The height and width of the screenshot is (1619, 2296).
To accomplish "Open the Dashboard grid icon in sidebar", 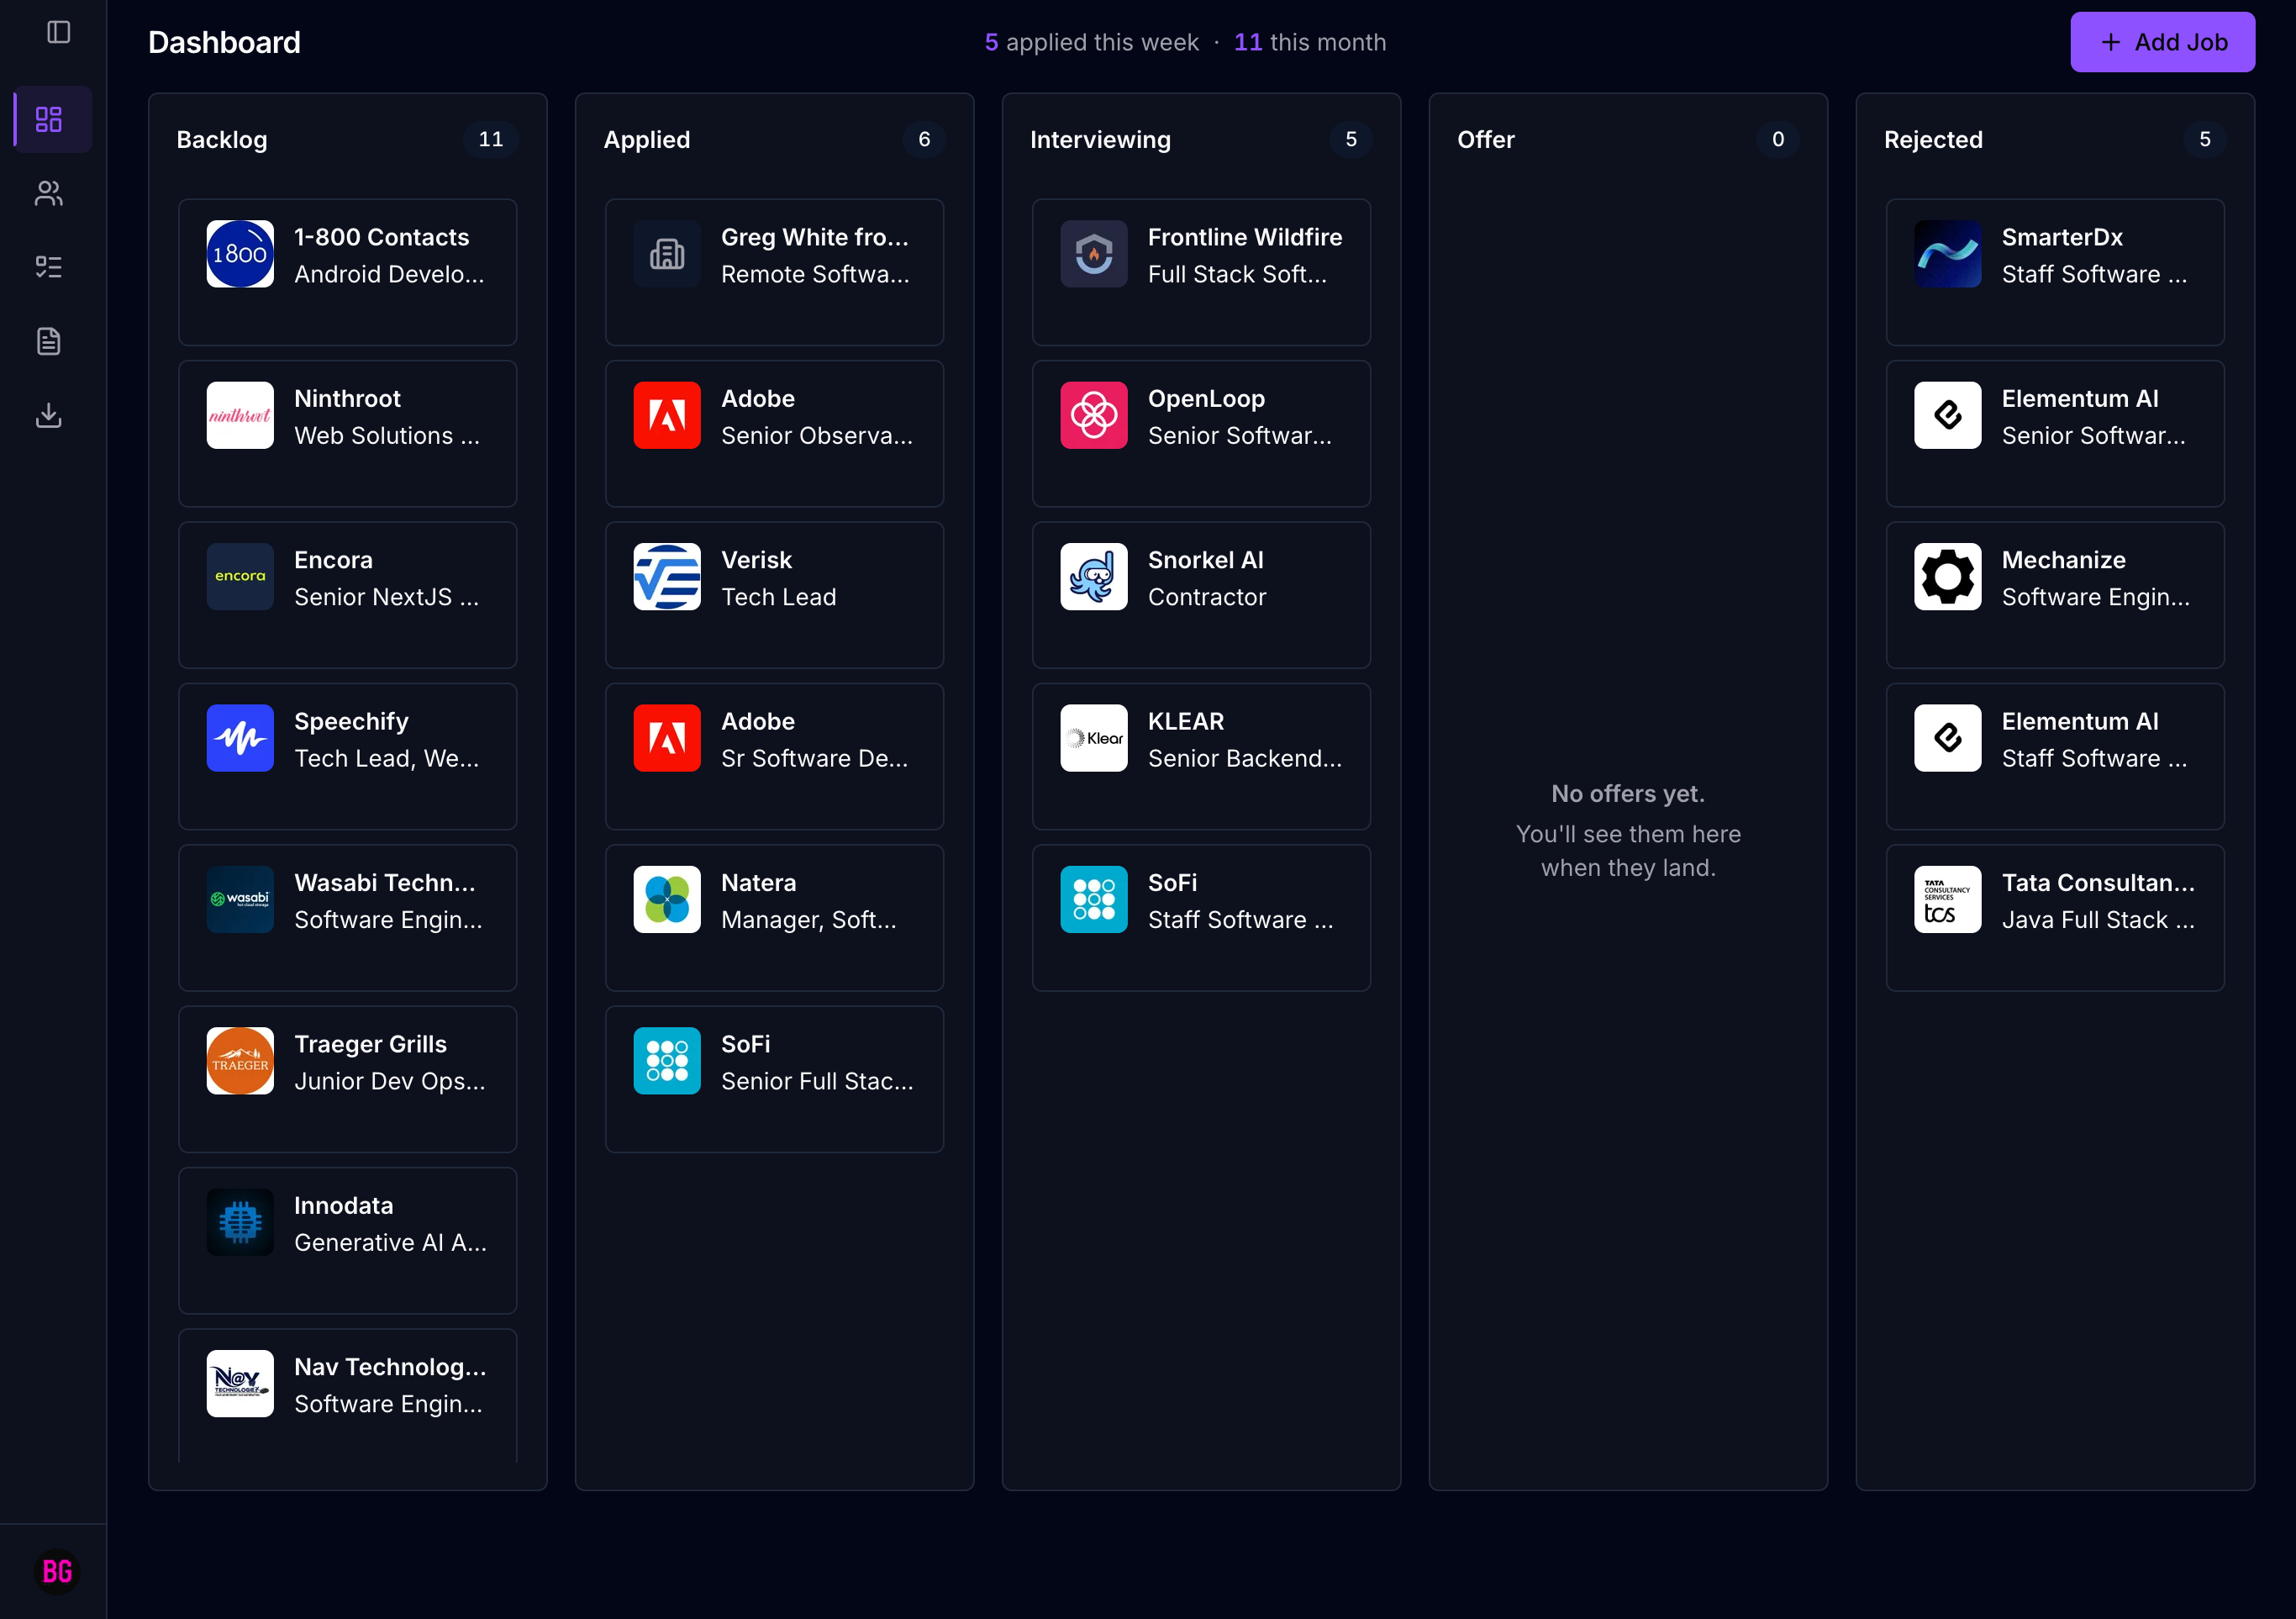I will (49, 120).
